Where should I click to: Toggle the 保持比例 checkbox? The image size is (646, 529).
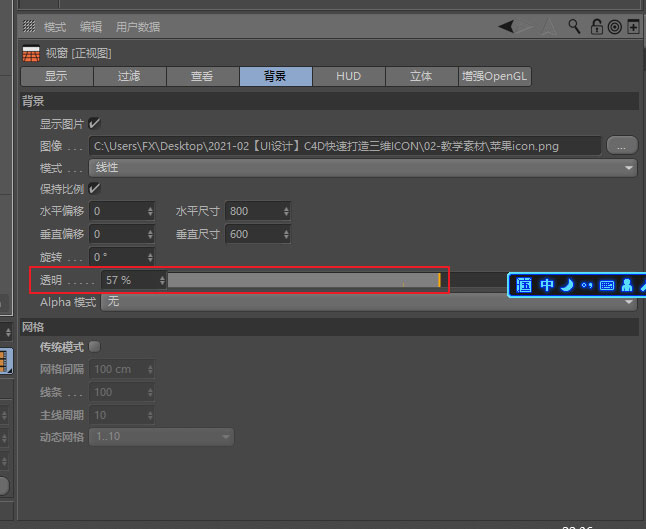(94, 189)
